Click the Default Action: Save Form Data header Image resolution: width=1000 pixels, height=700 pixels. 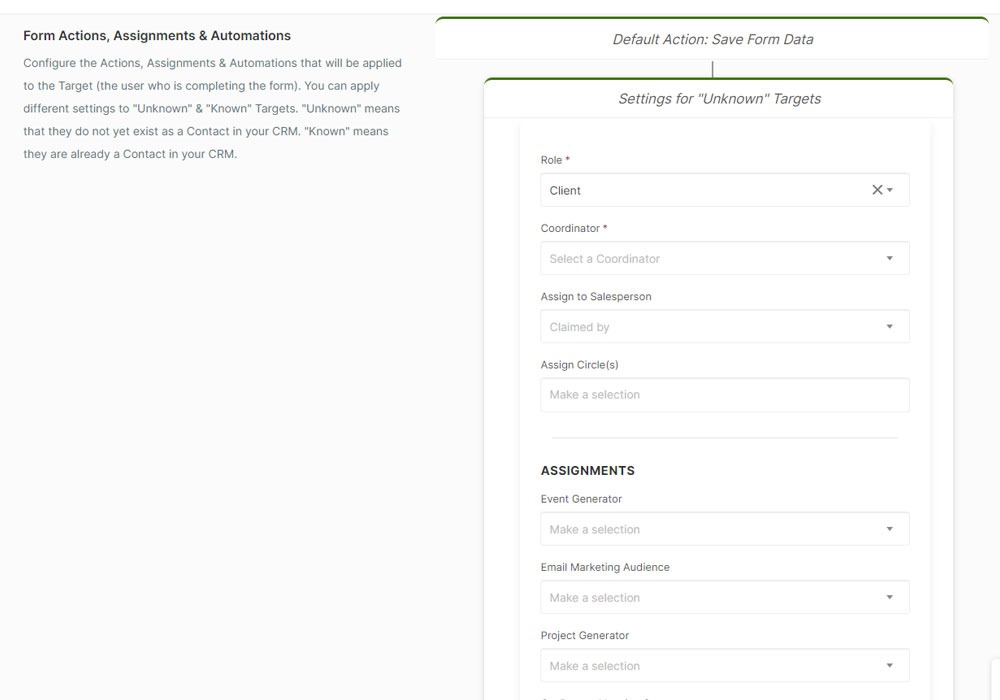click(712, 40)
